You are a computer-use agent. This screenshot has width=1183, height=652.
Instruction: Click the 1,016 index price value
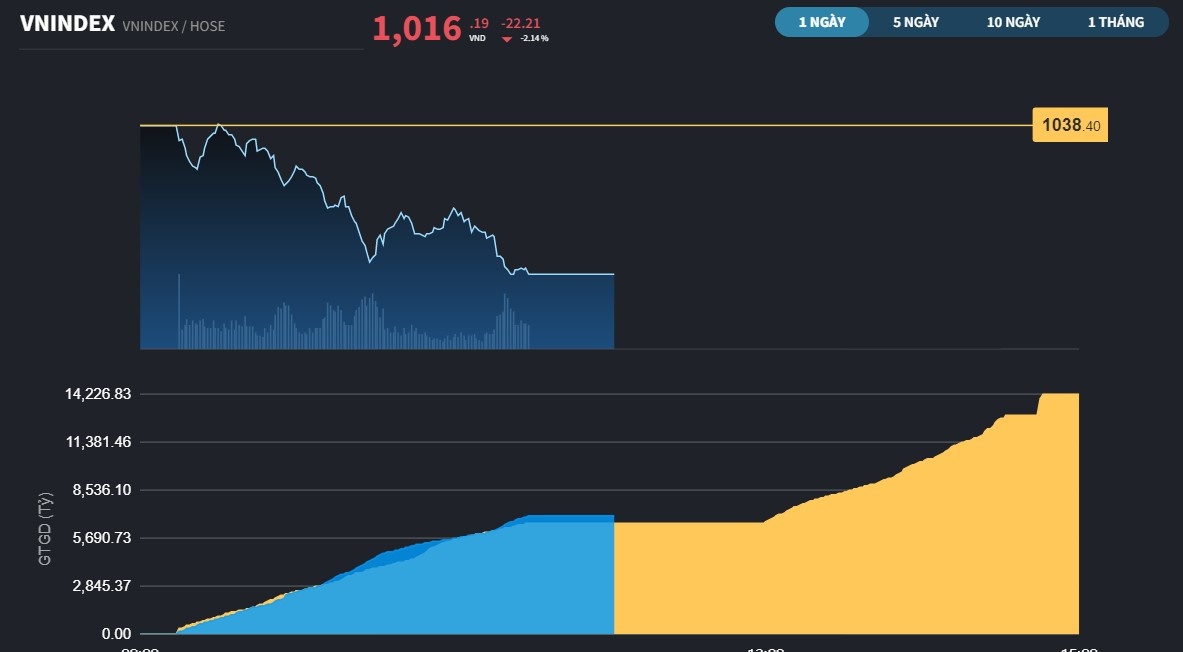[x=417, y=28]
